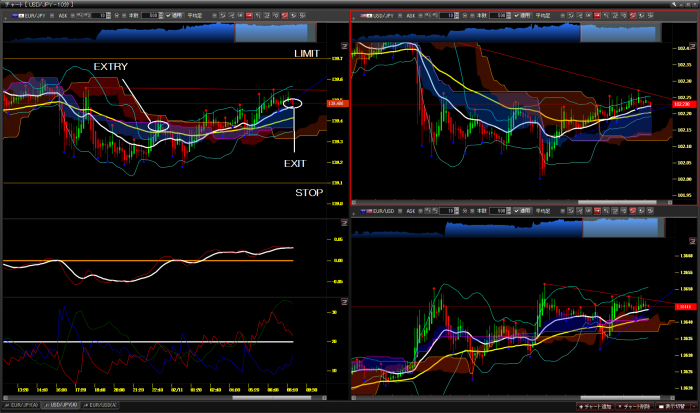
Task: Switch to the USD/JPY(A) tab
Action: click(61, 405)
